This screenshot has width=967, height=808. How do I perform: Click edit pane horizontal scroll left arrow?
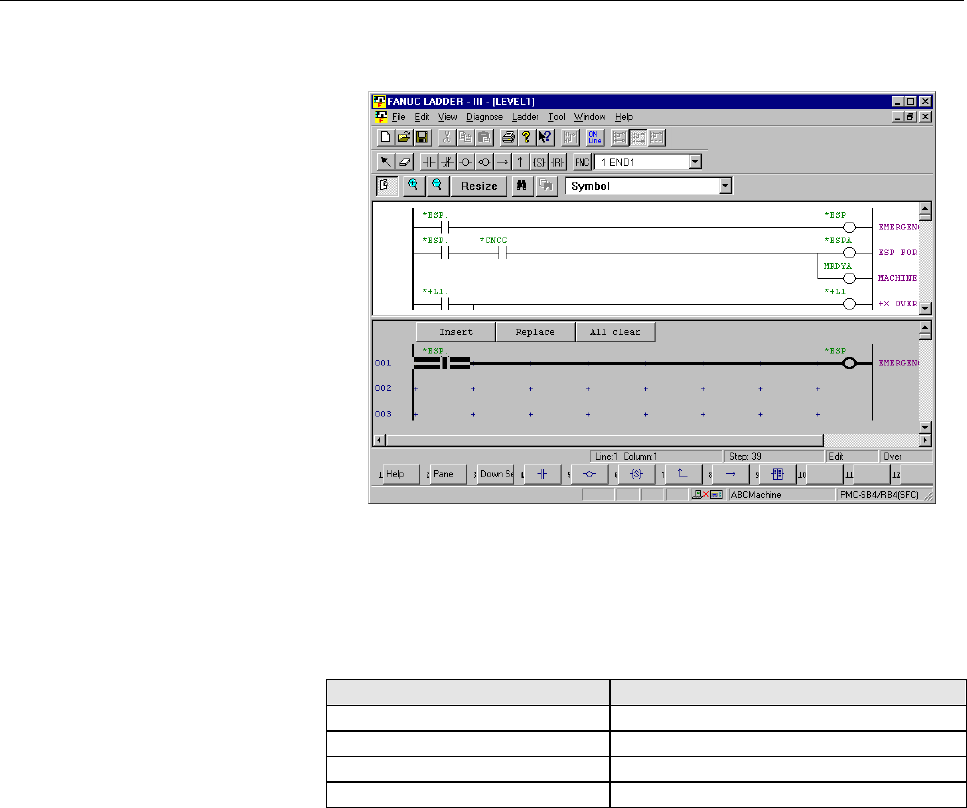coord(380,440)
